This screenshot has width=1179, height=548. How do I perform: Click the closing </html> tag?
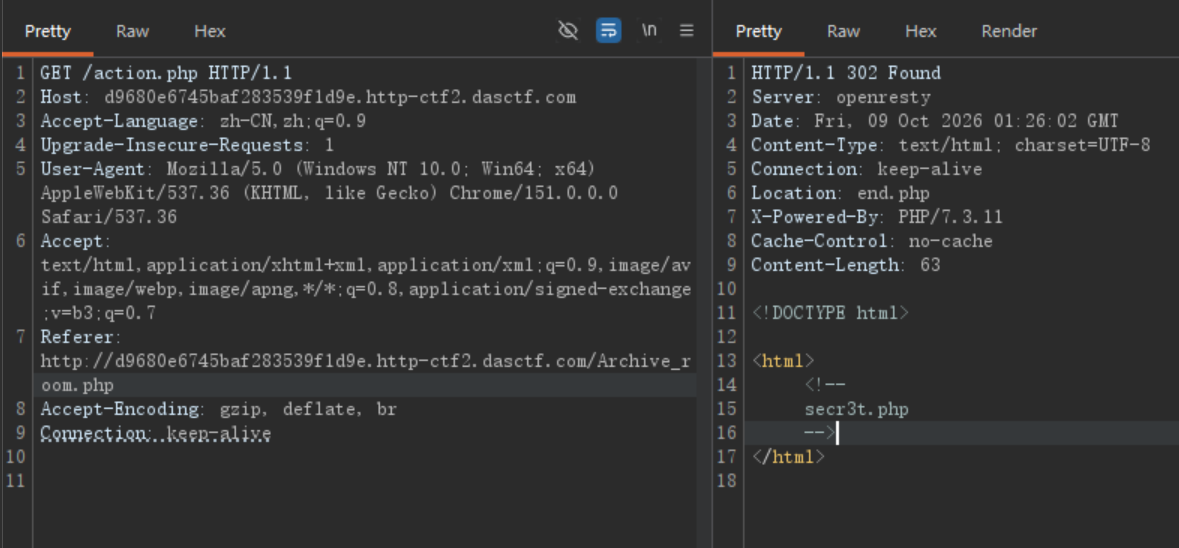tap(788, 457)
